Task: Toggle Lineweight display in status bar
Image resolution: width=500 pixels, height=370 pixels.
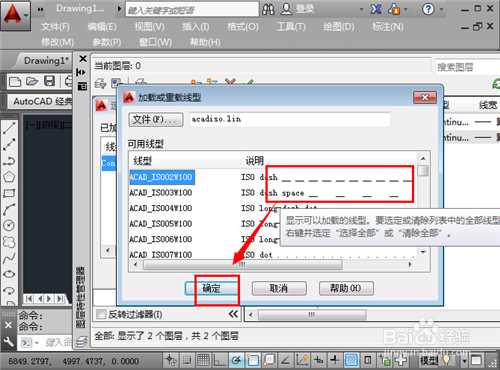Action: coord(335,360)
